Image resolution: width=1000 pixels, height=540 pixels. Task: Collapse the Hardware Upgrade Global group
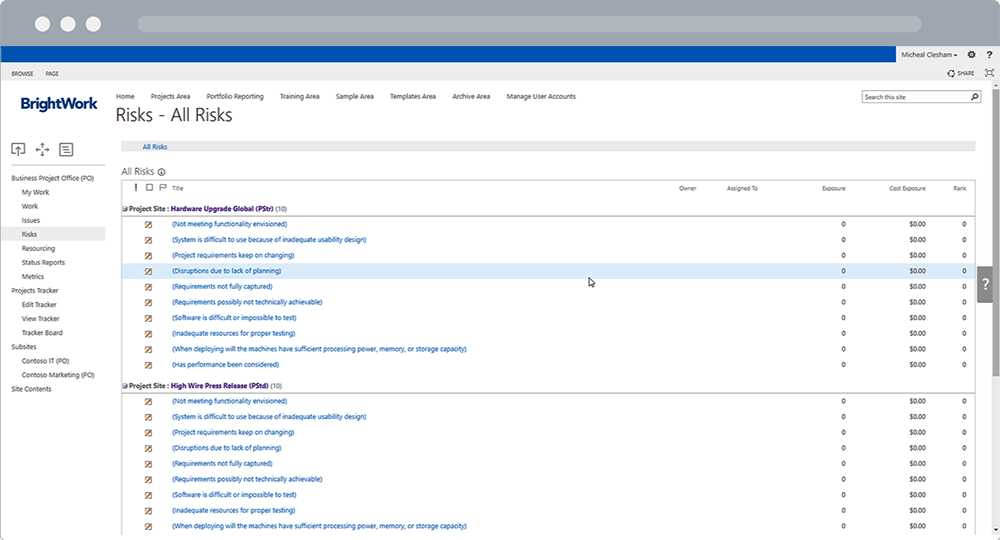pos(124,209)
